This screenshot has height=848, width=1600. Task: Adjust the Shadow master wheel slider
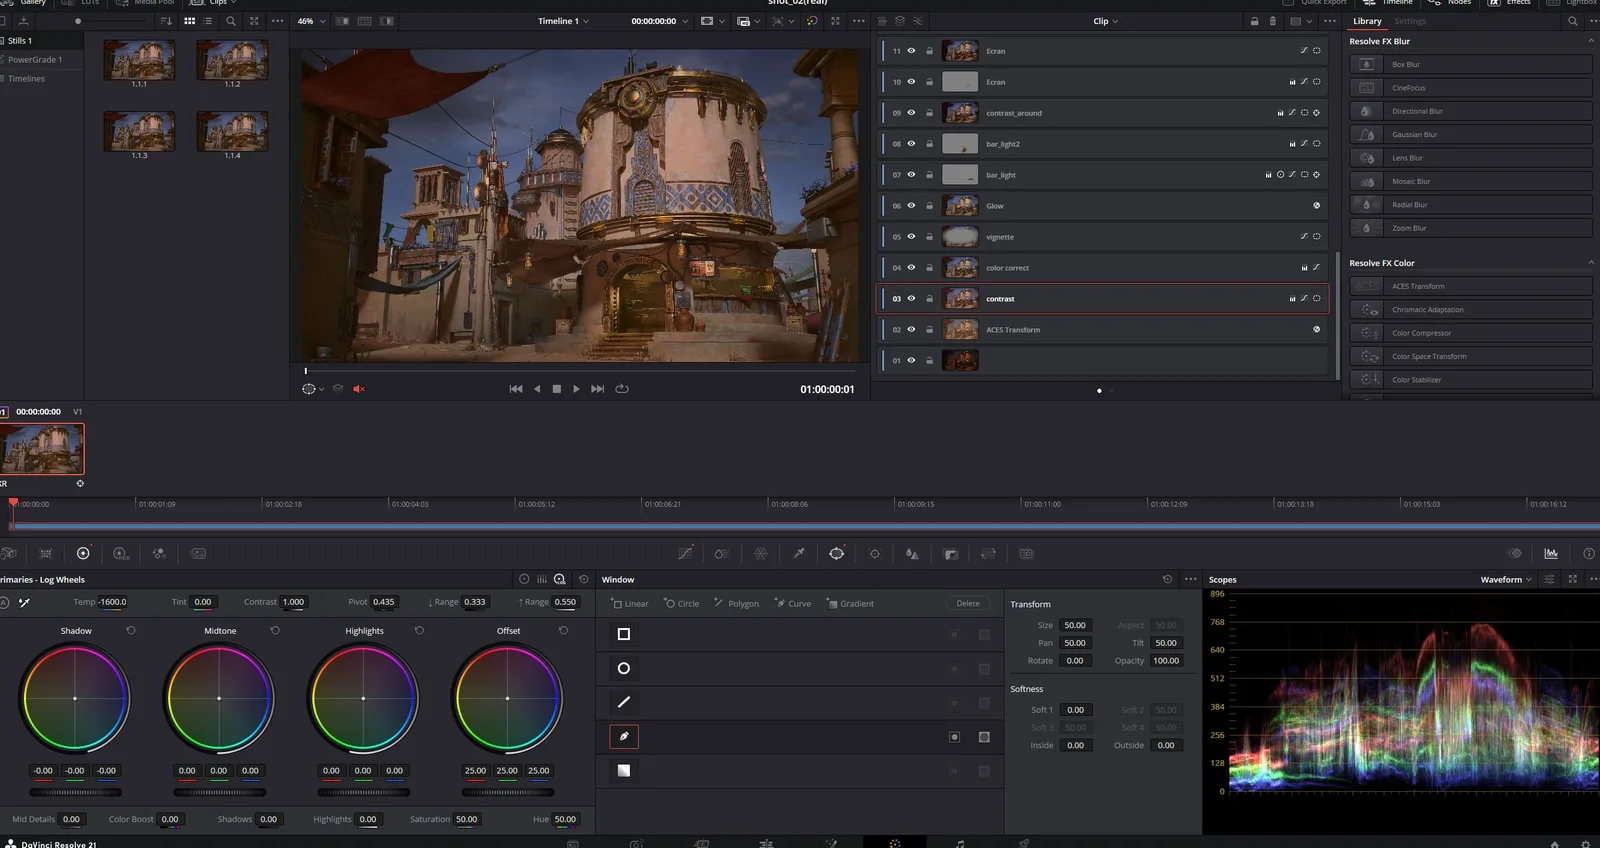pyautogui.click(x=75, y=792)
